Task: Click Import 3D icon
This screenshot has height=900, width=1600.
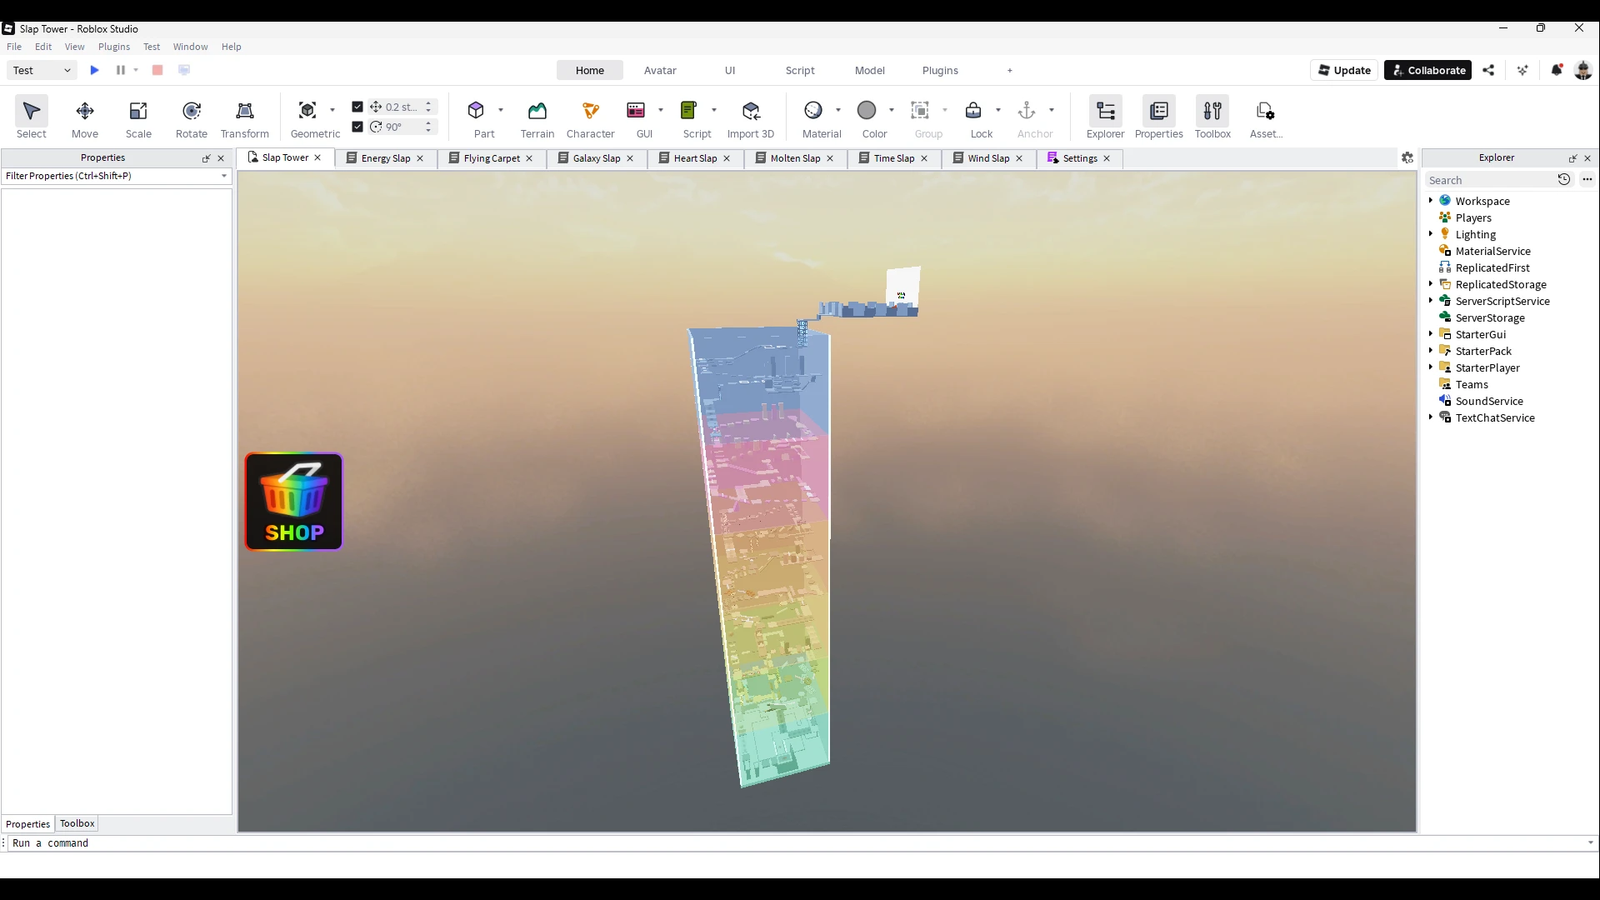Action: point(751,110)
